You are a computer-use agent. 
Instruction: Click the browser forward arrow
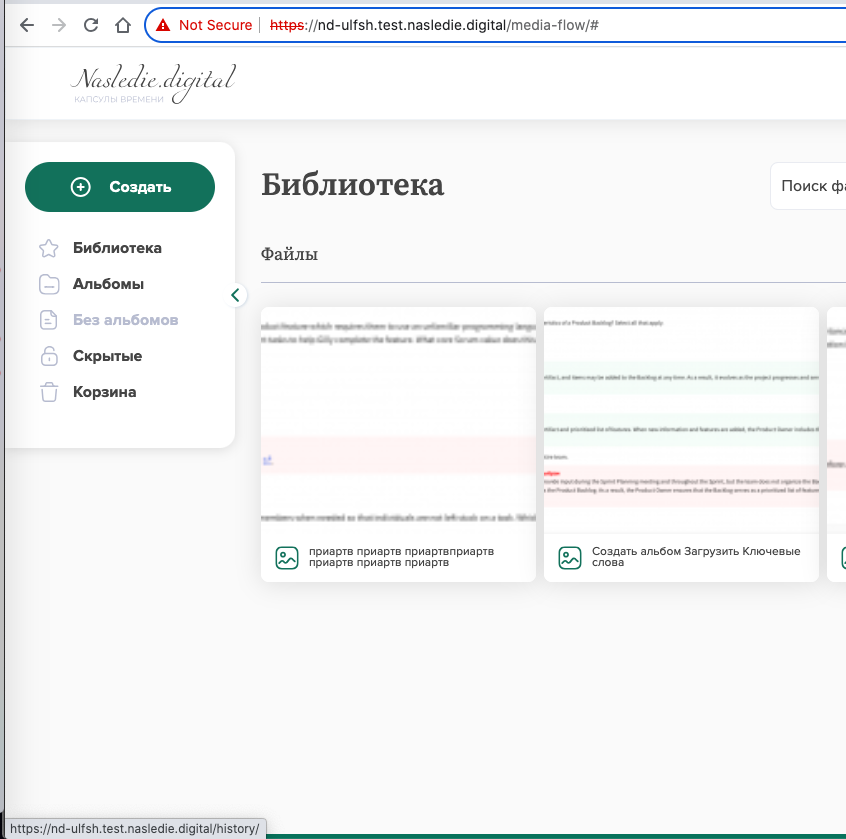59,25
